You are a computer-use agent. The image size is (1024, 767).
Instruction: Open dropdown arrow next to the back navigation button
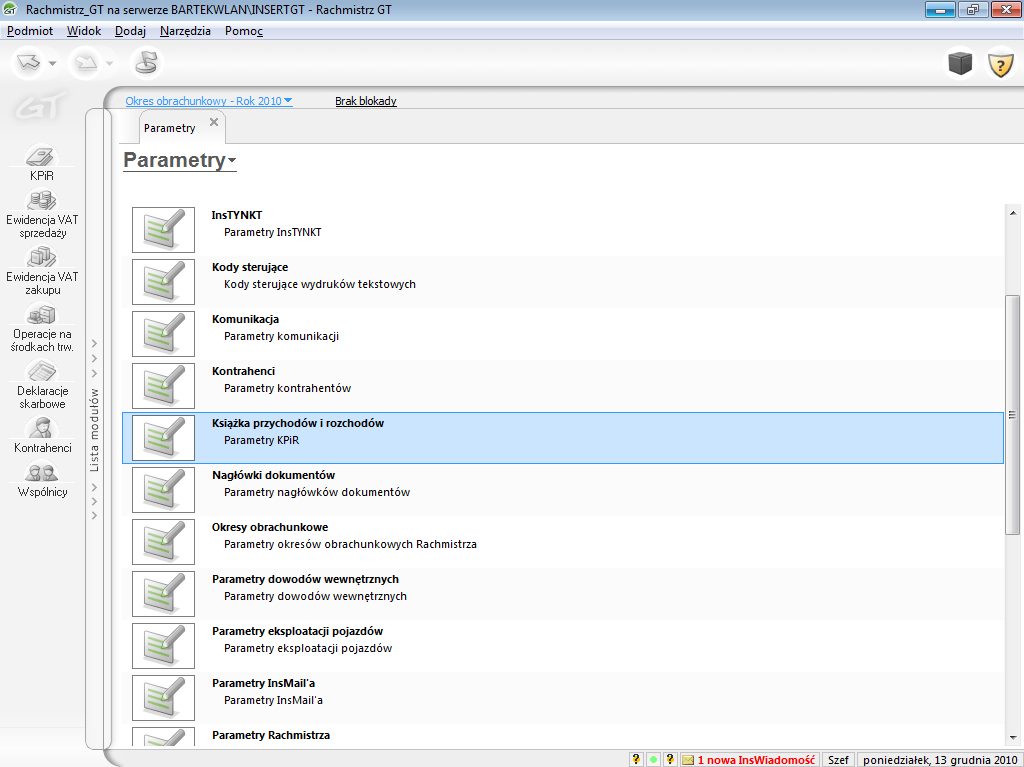[x=53, y=64]
